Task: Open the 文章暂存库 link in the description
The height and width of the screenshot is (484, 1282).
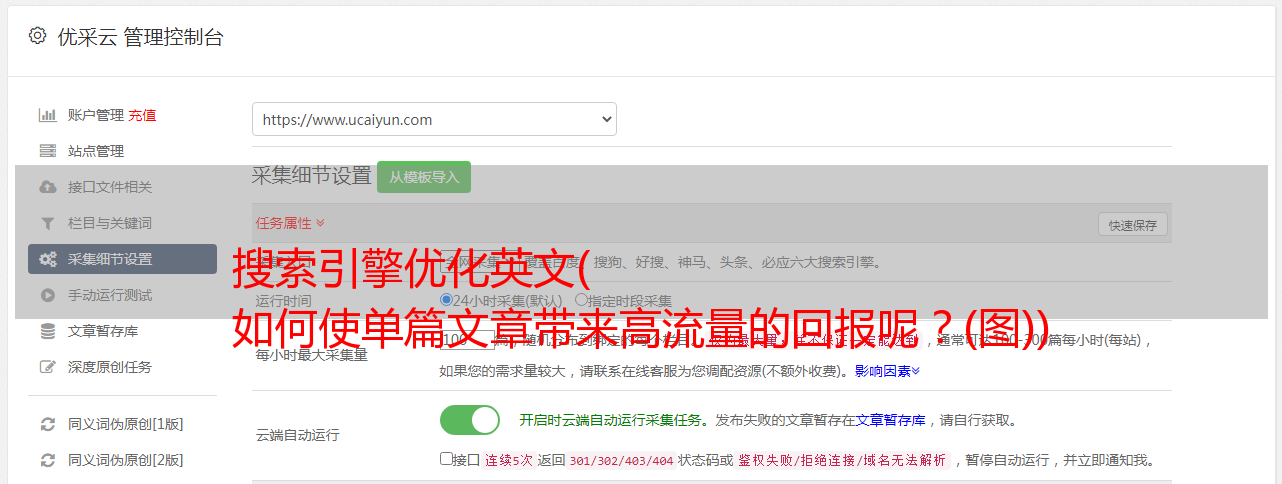Action: point(891,420)
